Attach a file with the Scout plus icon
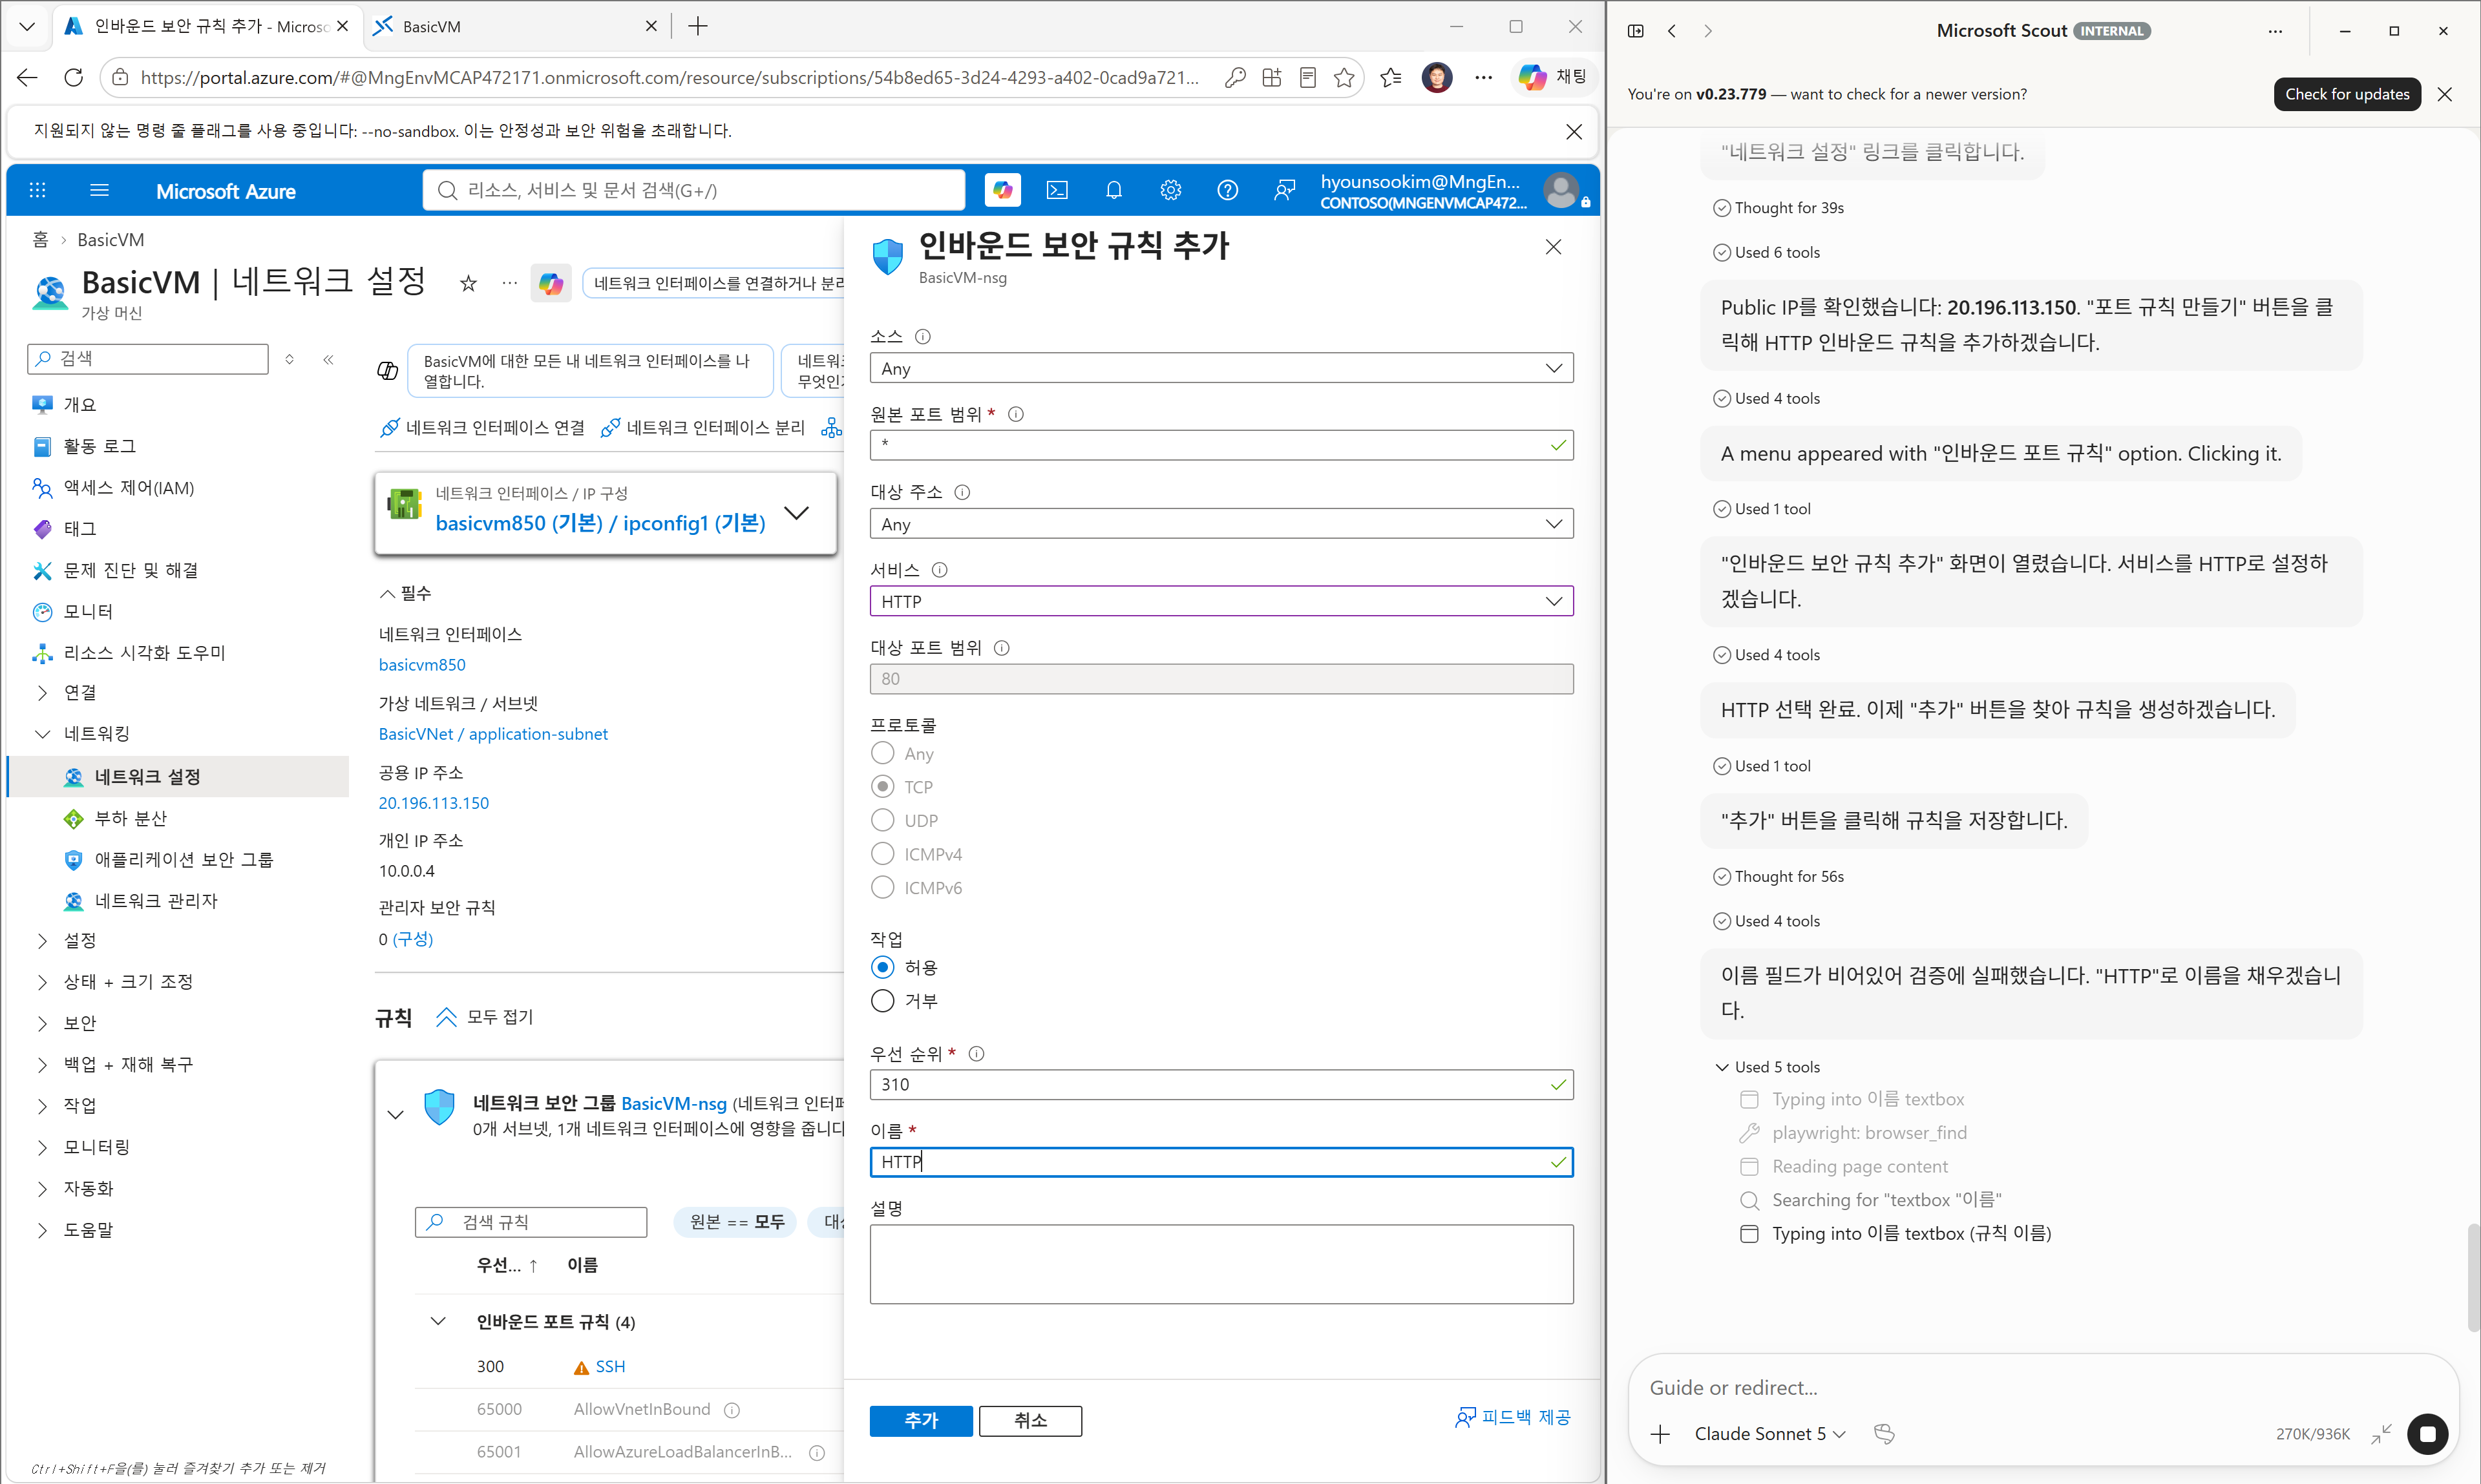2481x1484 pixels. [x=1661, y=1434]
